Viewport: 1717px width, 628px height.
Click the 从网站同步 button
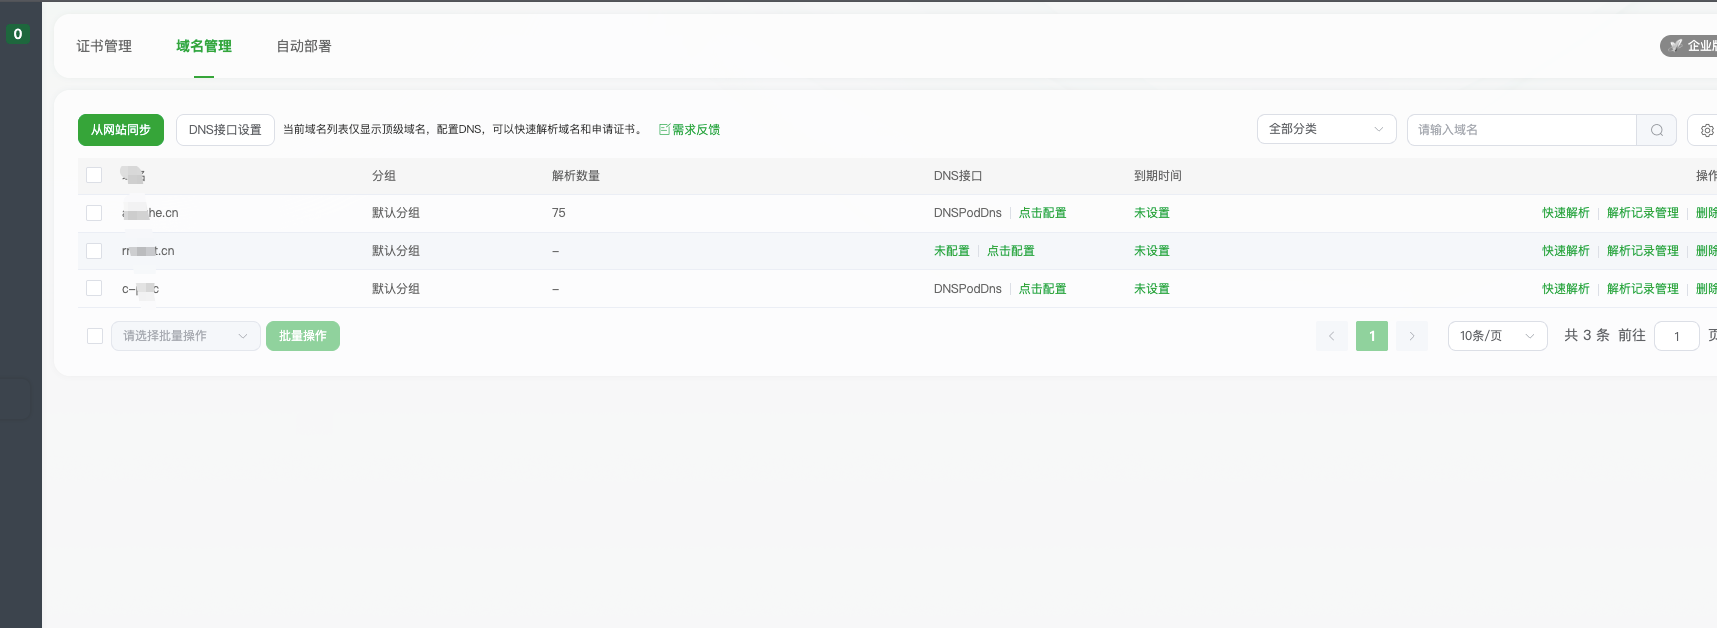pyautogui.click(x=121, y=130)
